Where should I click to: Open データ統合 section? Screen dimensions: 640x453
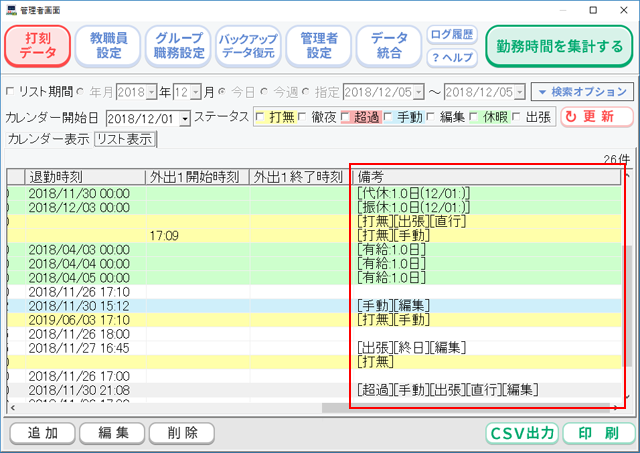[389, 46]
